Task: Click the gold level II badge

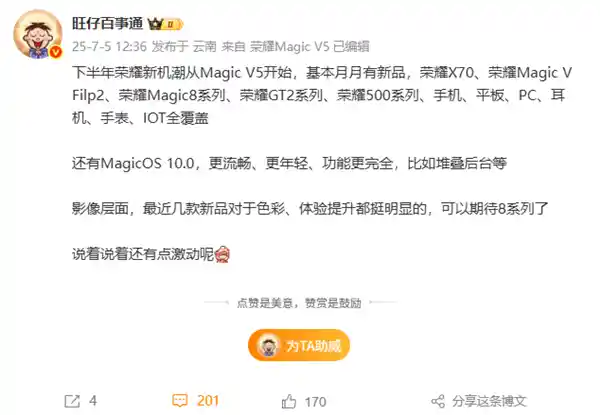Action: [173, 24]
